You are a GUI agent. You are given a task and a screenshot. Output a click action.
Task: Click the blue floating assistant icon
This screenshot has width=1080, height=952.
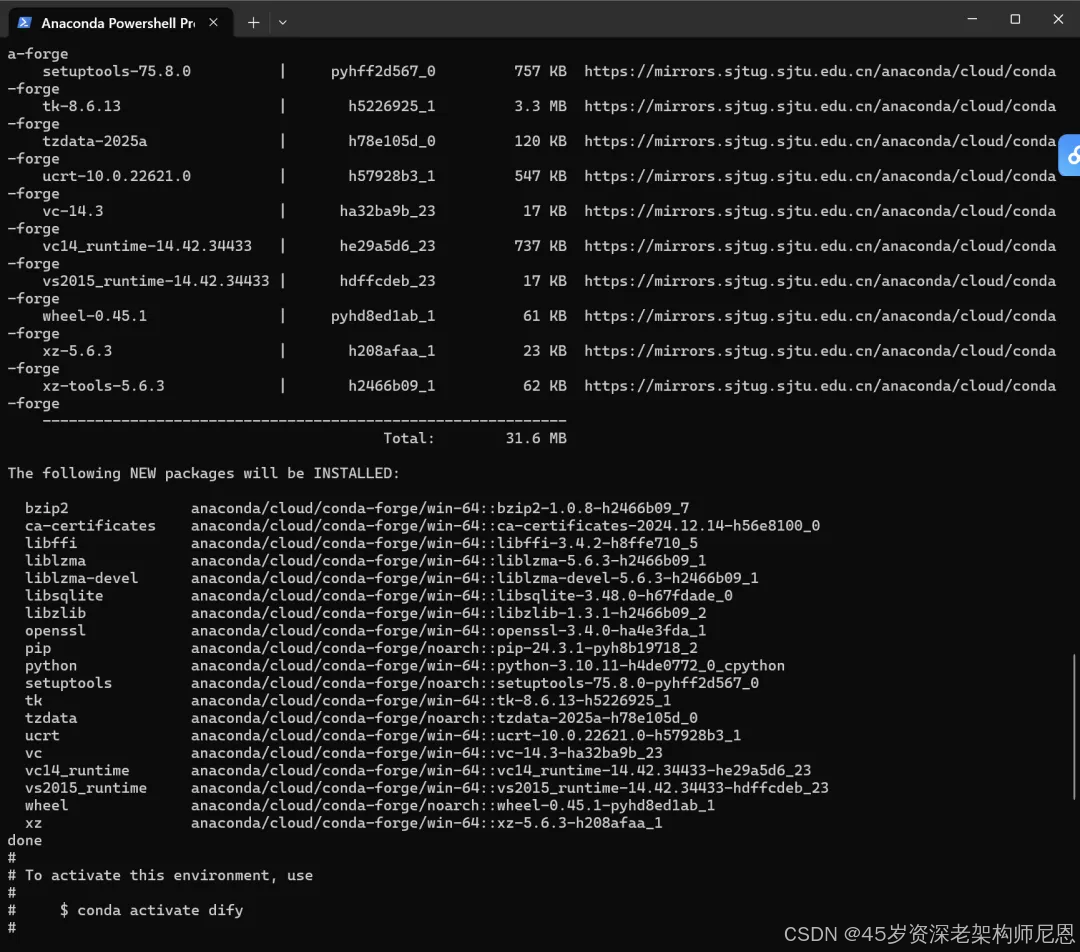click(1070, 156)
